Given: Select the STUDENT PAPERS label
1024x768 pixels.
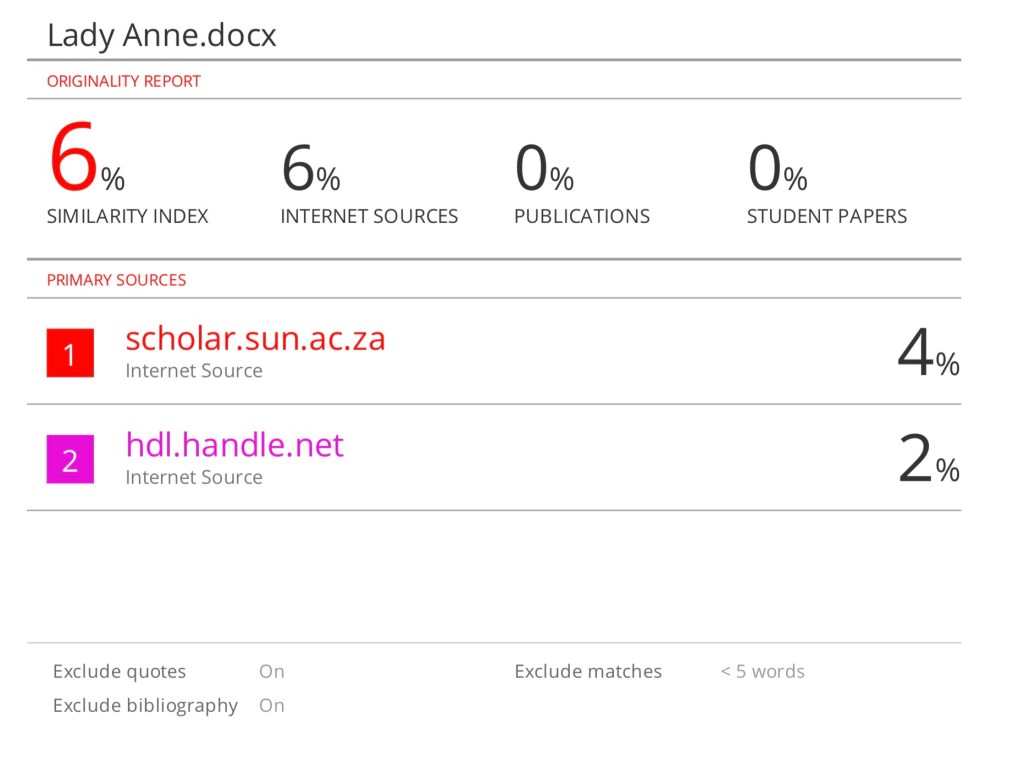Looking at the screenshot, I should tap(826, 216).
